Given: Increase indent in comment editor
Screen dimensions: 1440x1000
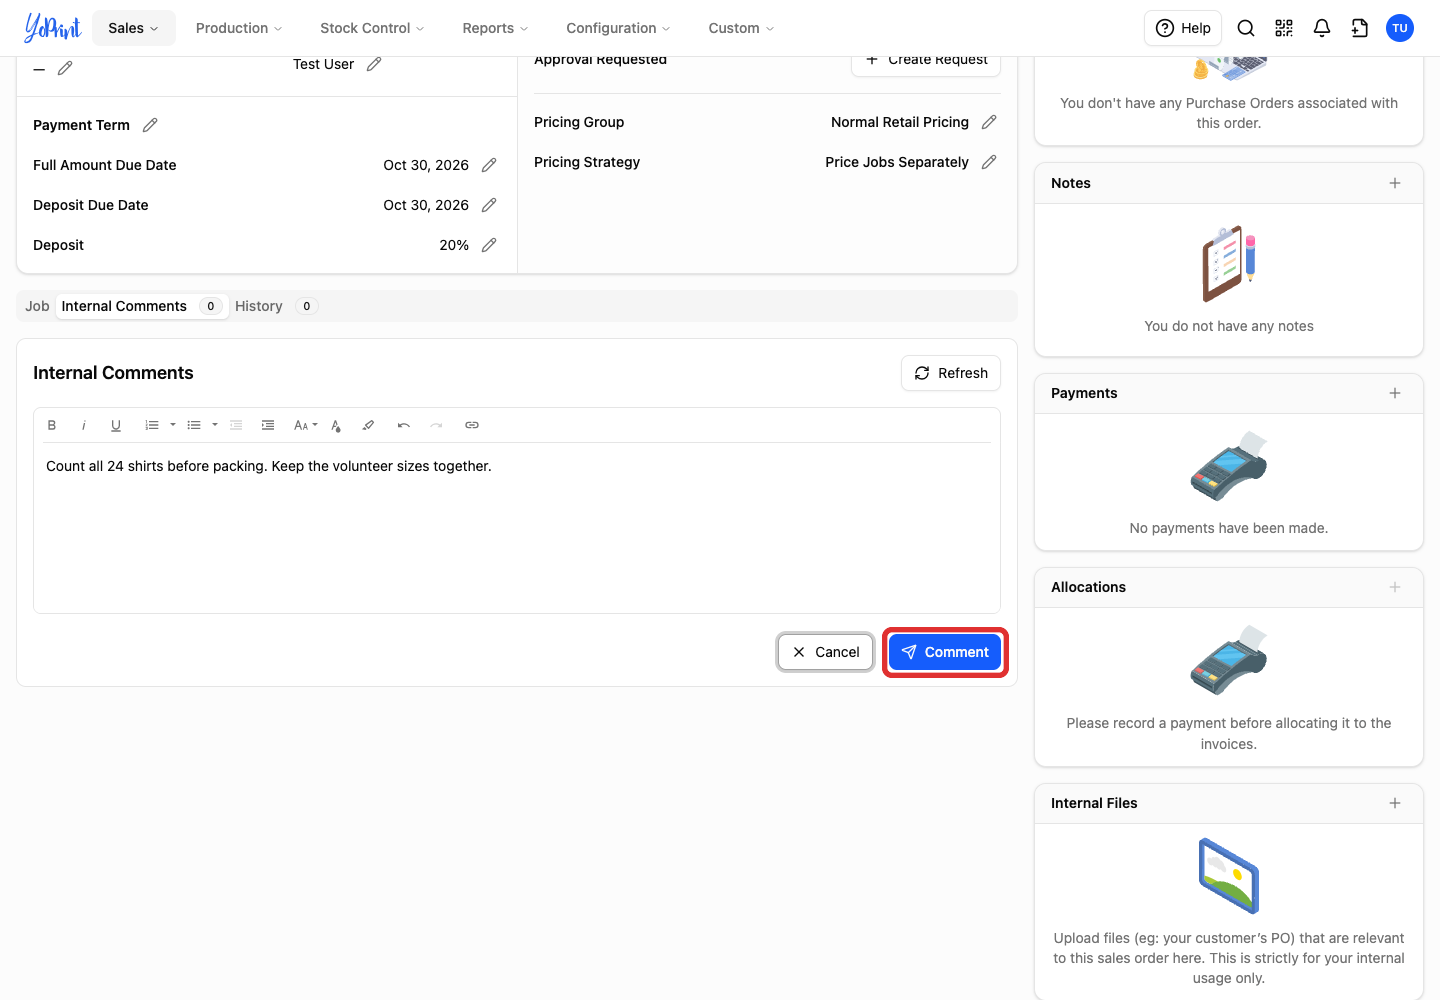Looking at the screenshot, I should (x=268, y=425).
